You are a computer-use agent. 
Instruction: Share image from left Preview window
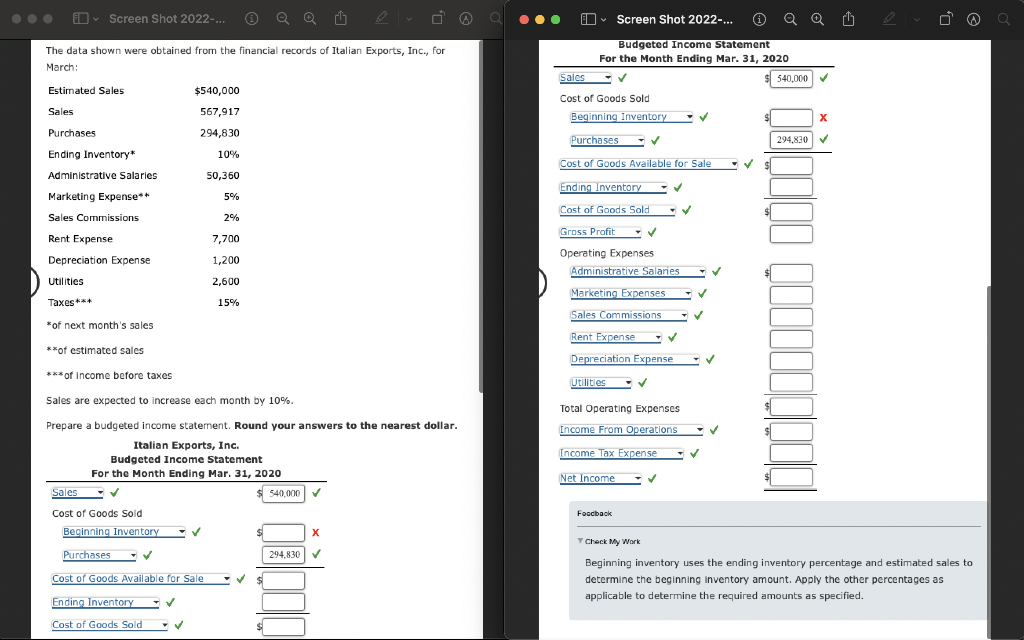(x=341, y=18)
